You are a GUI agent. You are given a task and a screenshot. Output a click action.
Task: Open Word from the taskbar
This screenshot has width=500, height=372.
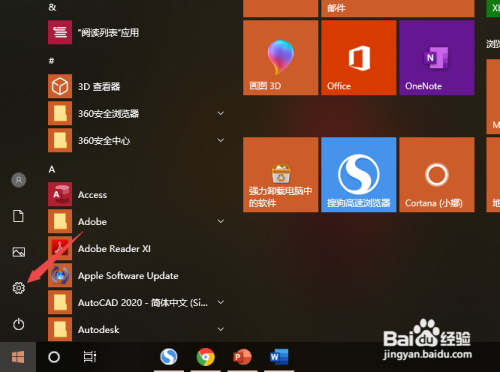279,357
